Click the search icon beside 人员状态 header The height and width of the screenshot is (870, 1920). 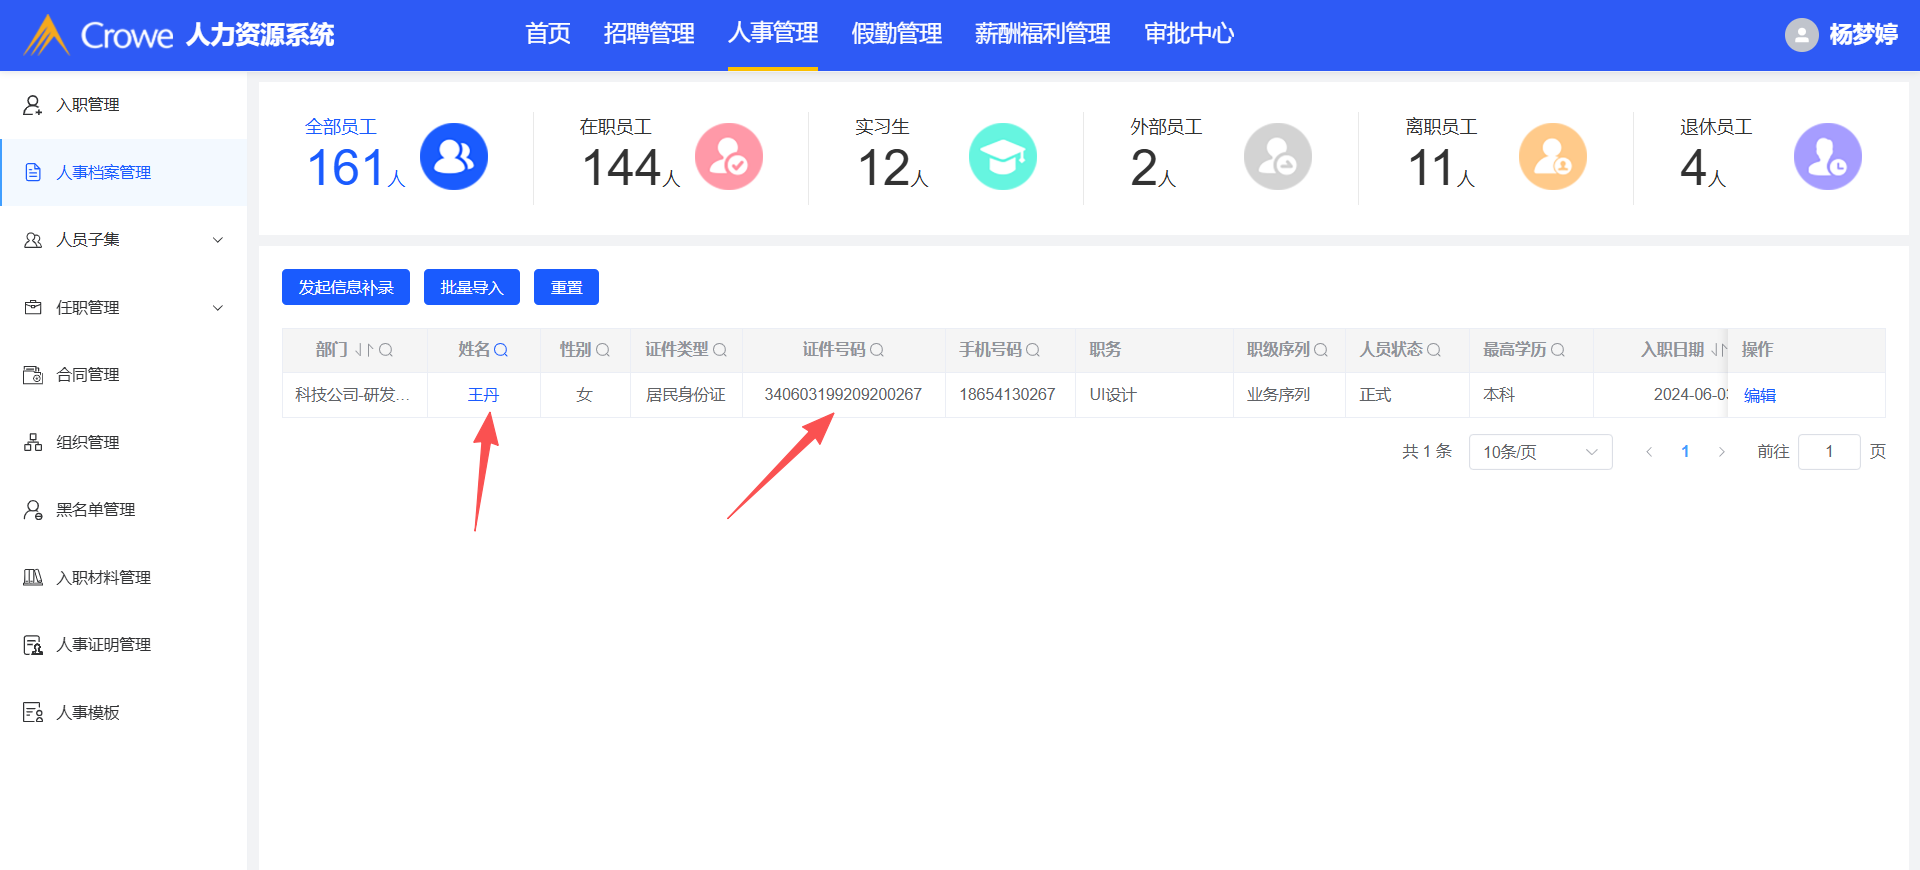(x=1434, y=350)
